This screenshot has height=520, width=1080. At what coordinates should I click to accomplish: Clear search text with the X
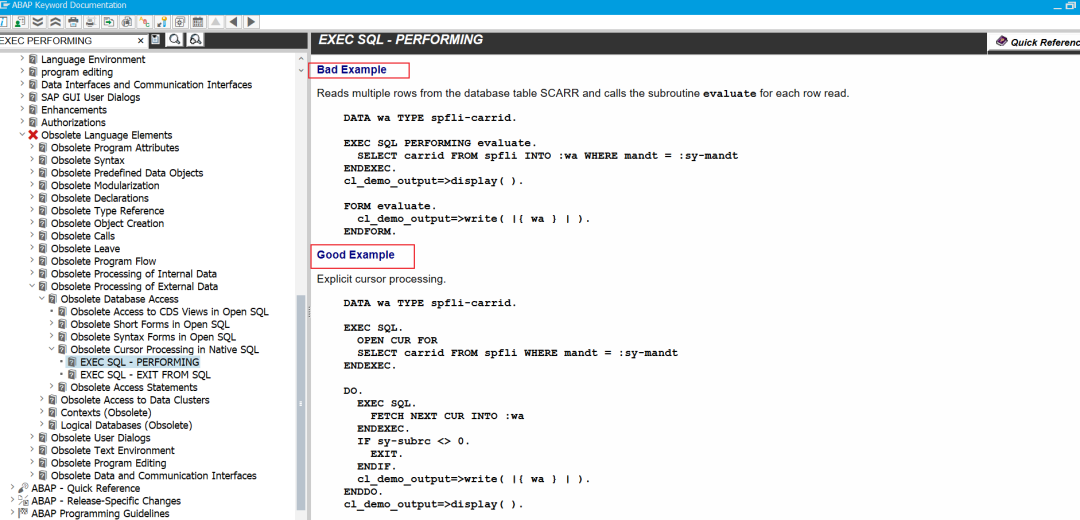[x=141, y=41]
